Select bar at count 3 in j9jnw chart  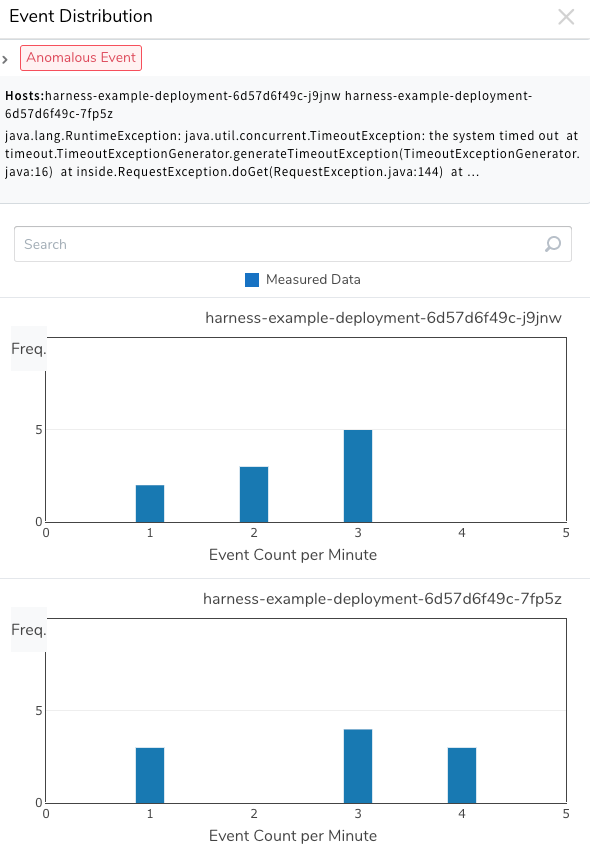tap(358, 476)
